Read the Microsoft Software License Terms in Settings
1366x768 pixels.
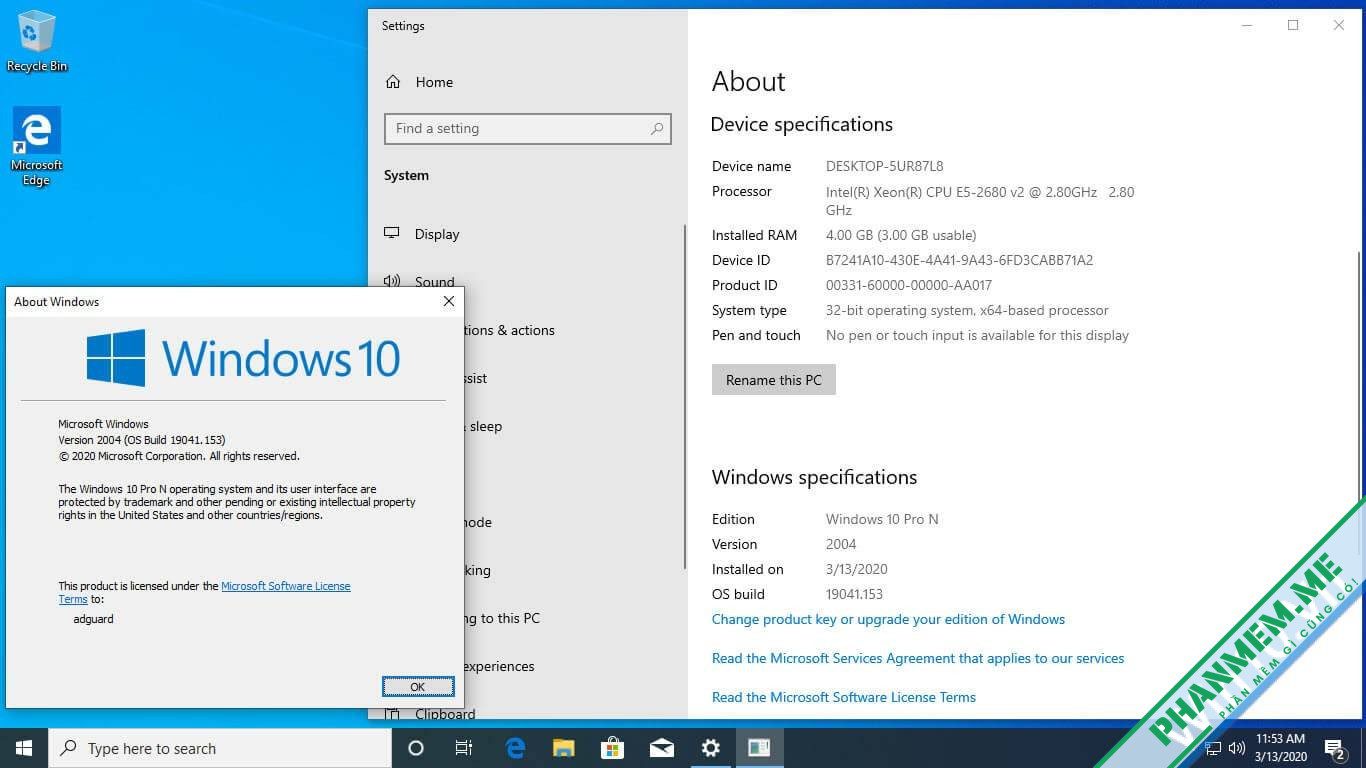pos(844,697)
